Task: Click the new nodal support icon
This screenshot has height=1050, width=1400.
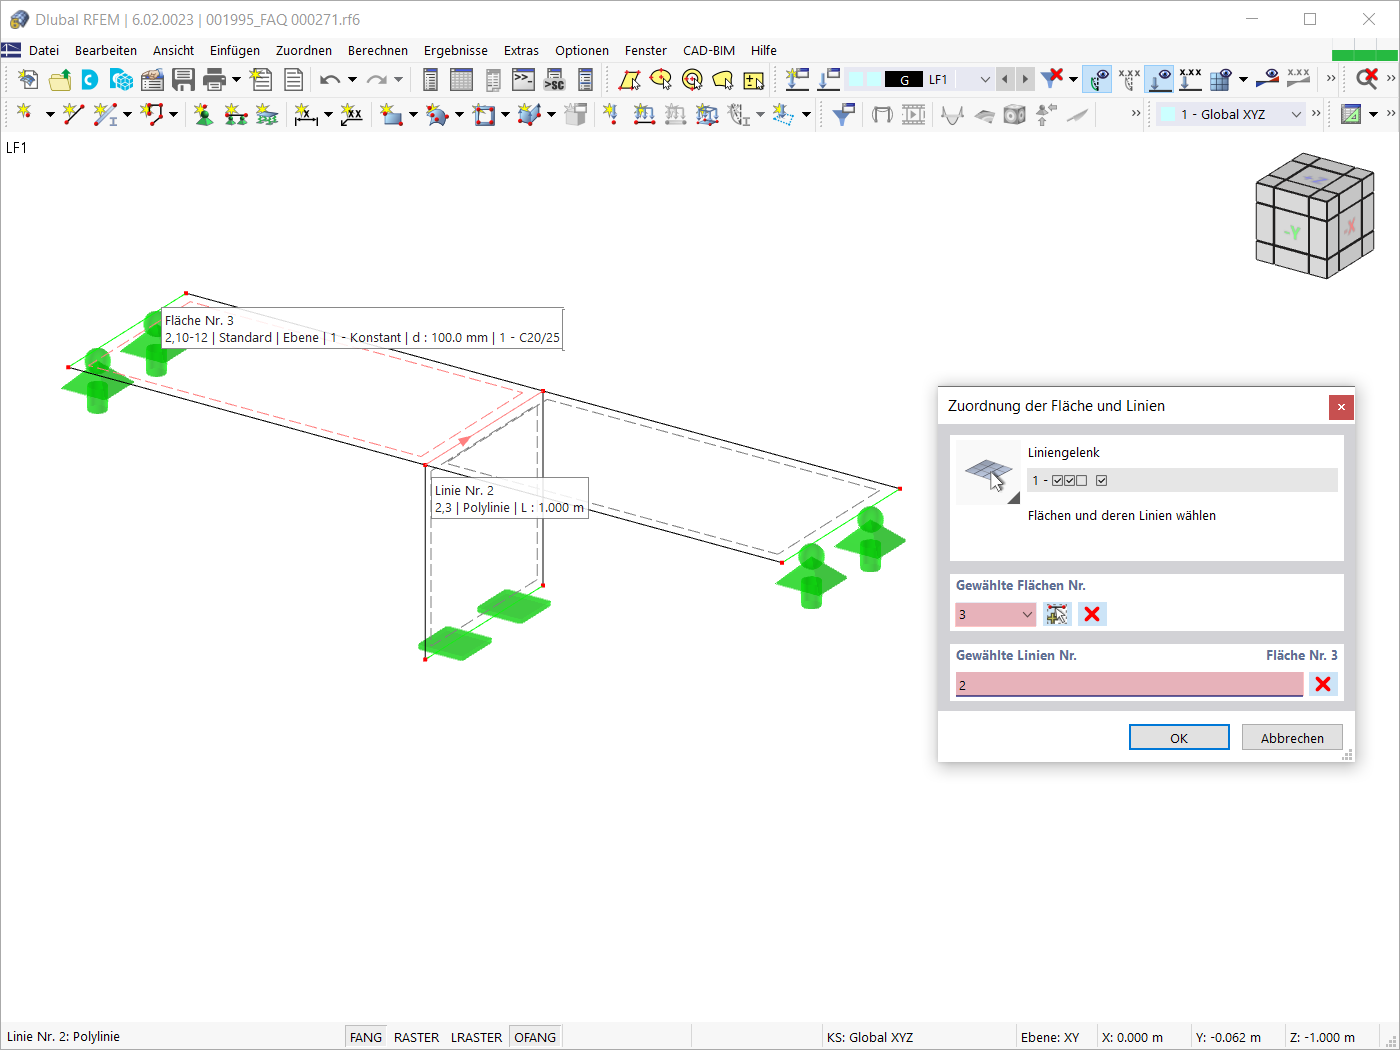Action: tap(203, 114)
